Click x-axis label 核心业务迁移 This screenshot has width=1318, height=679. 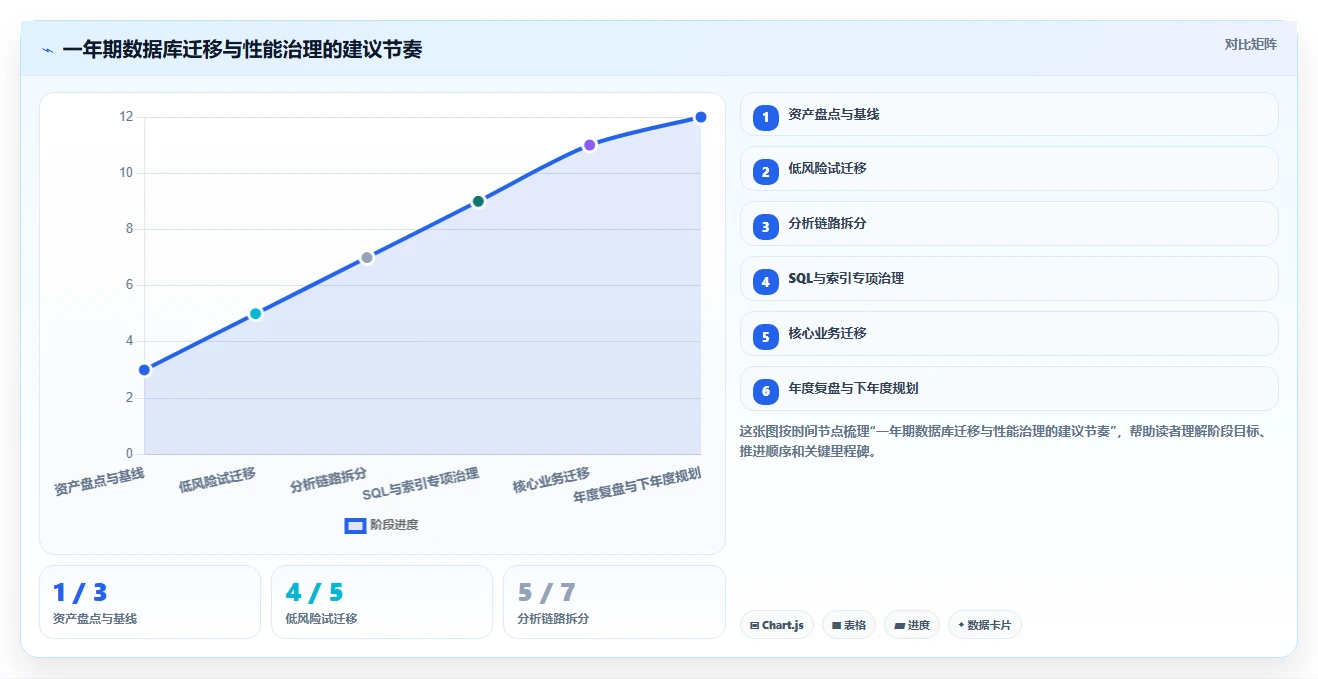tap(551, 480)
